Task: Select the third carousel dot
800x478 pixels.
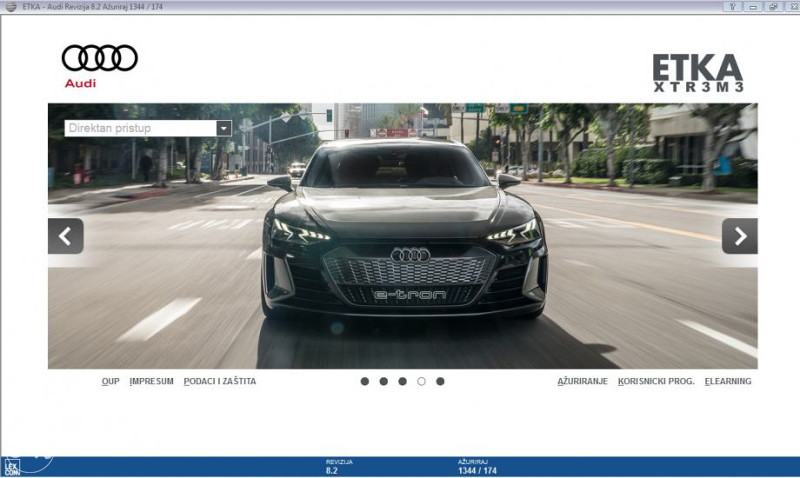Action: click(403, 381)
